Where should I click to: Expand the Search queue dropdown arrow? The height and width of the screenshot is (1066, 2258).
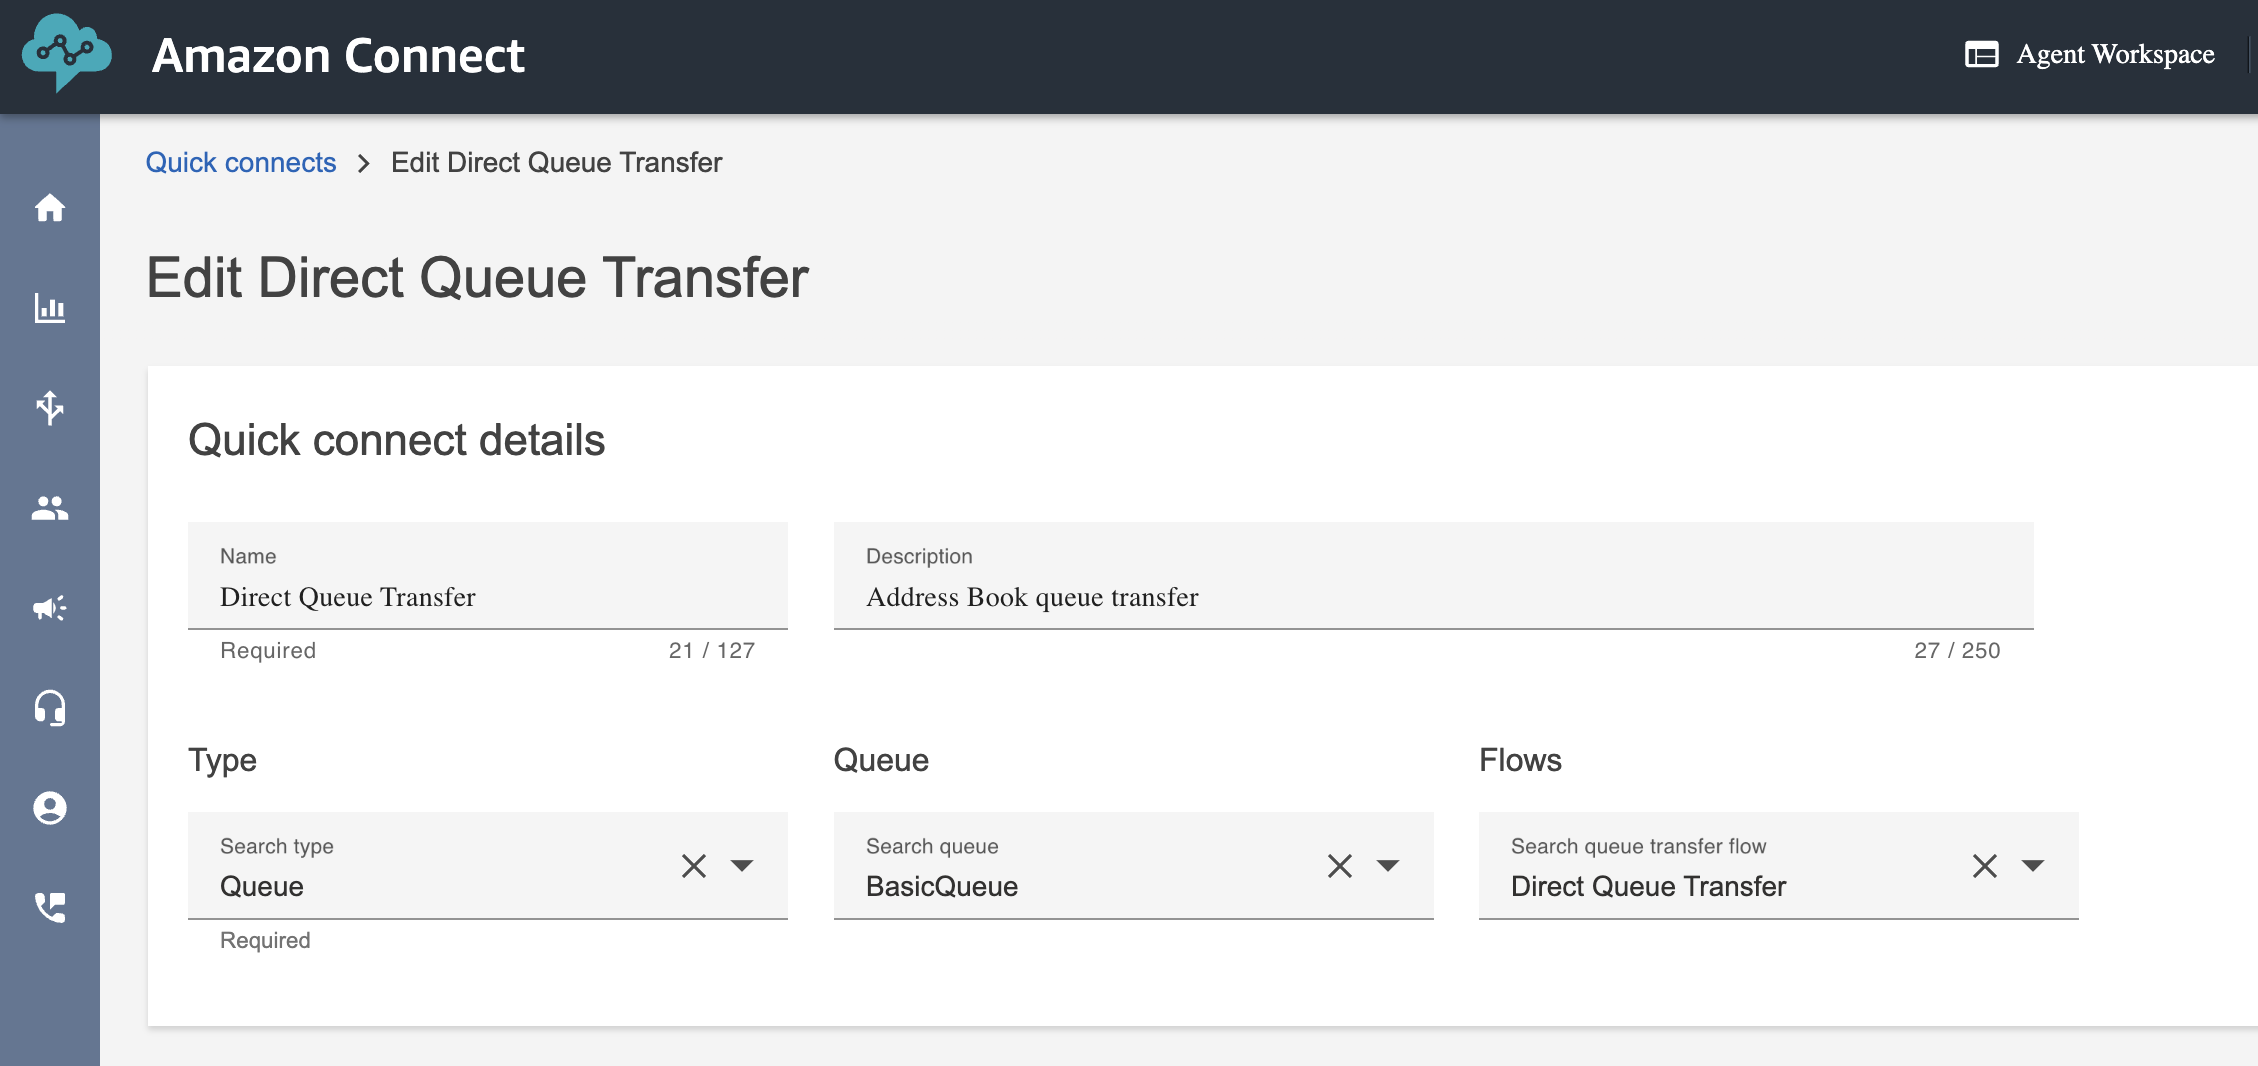pos(1388,866)
